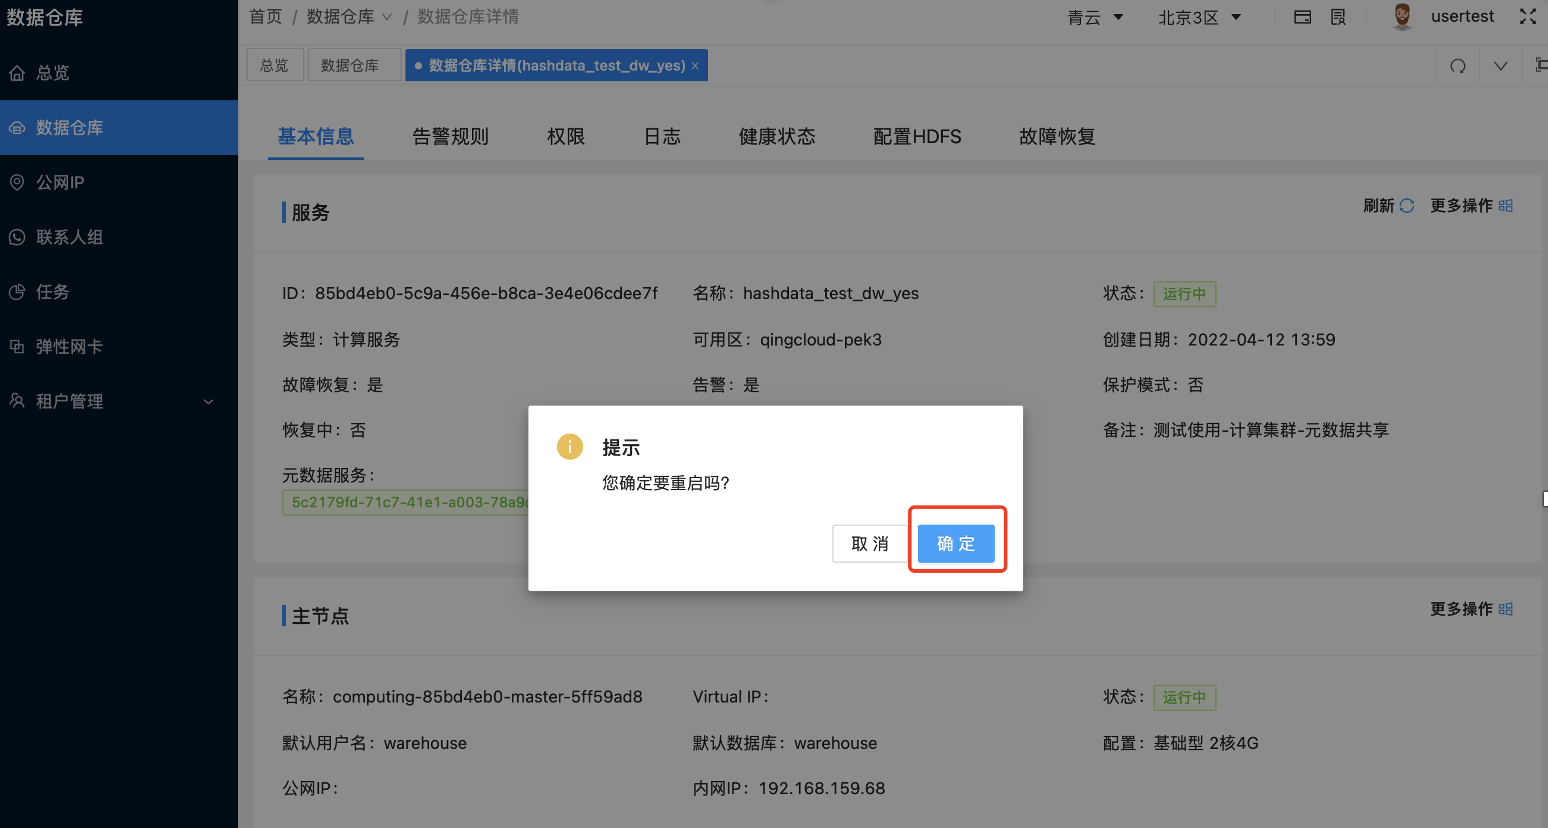Confirm restart with the 确定 button
This screenshot has width=1548, height=828.
point(956,543)
